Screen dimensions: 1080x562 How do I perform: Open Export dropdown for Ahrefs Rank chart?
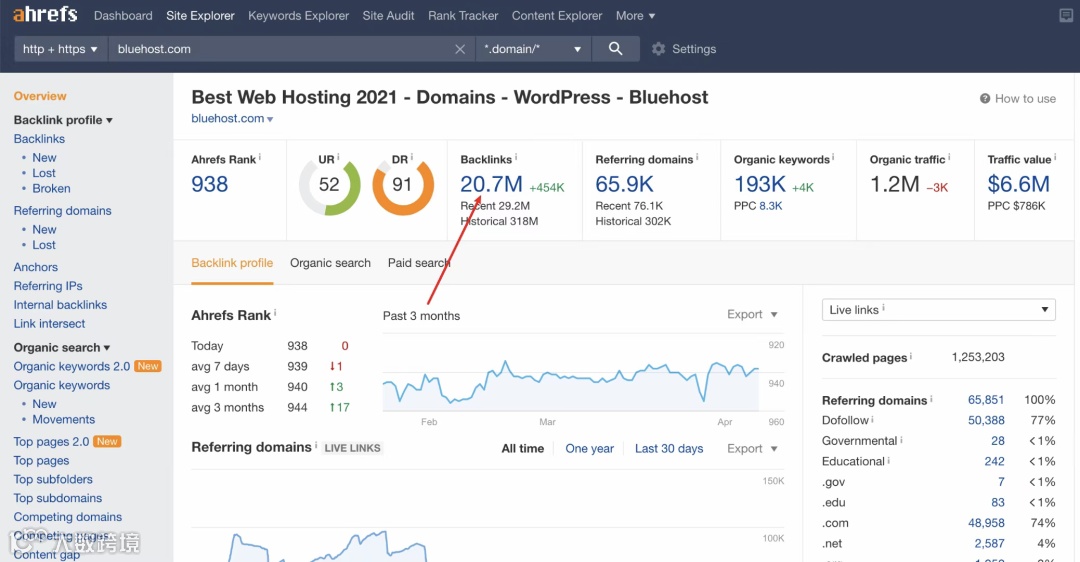point(752,314)
